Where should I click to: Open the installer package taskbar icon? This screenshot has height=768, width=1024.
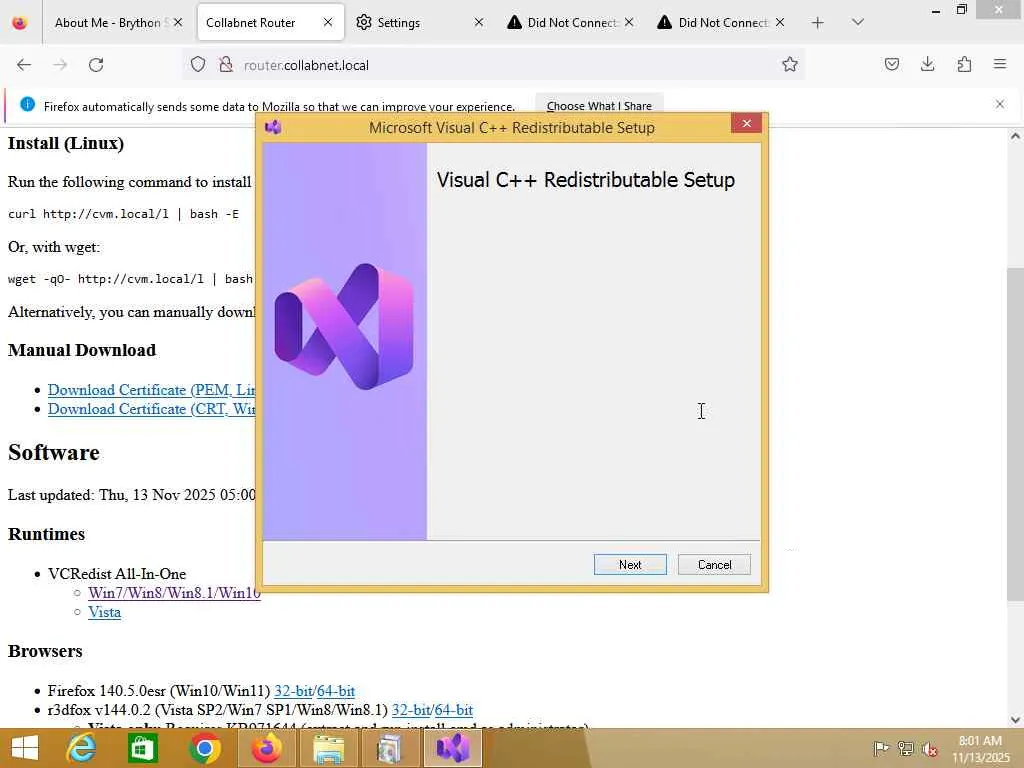(x=390, y=748)
